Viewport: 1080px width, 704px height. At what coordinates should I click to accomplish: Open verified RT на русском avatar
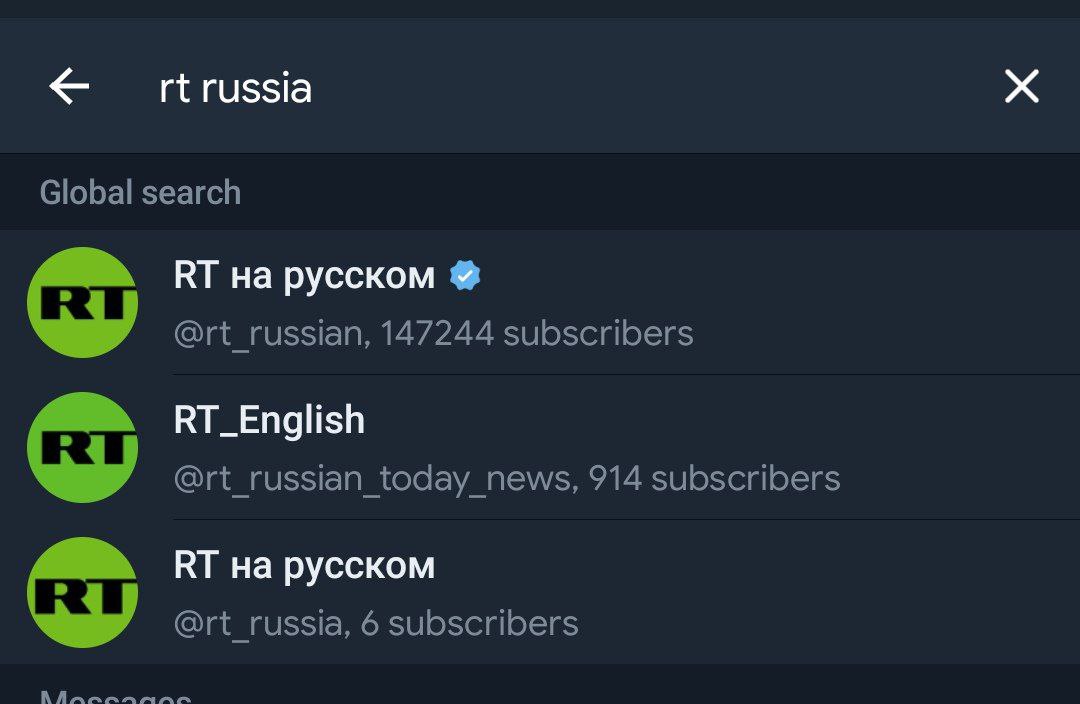82,302
